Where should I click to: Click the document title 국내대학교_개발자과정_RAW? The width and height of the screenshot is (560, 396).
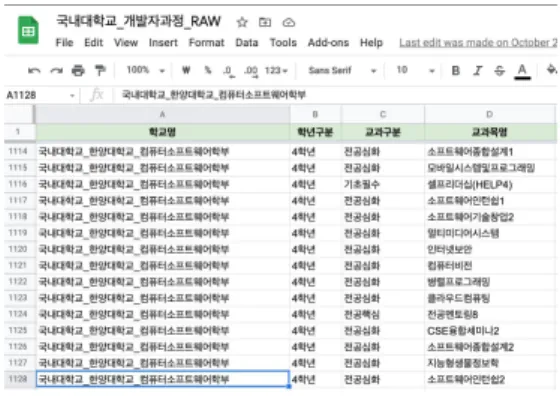tap(139, 21)
